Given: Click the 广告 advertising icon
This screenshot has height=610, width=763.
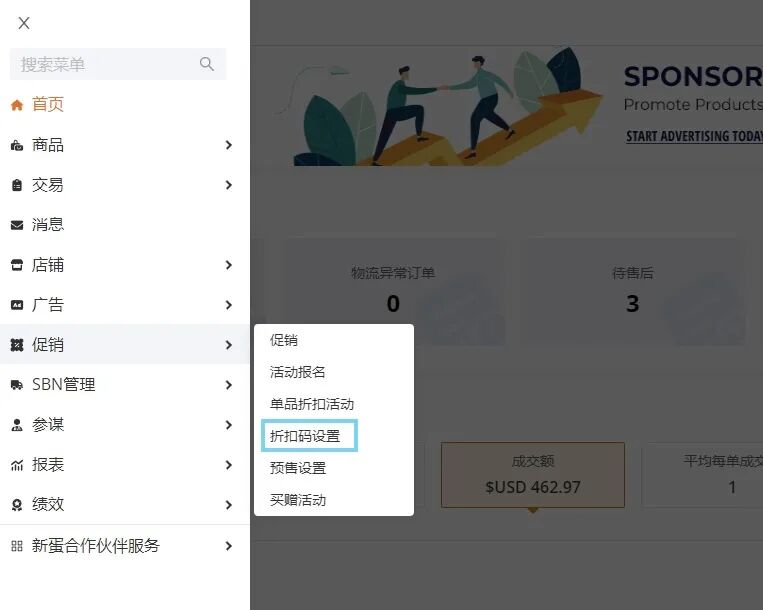Looking at the screenshot, I should pyautogui.click(x=16, y=305).
